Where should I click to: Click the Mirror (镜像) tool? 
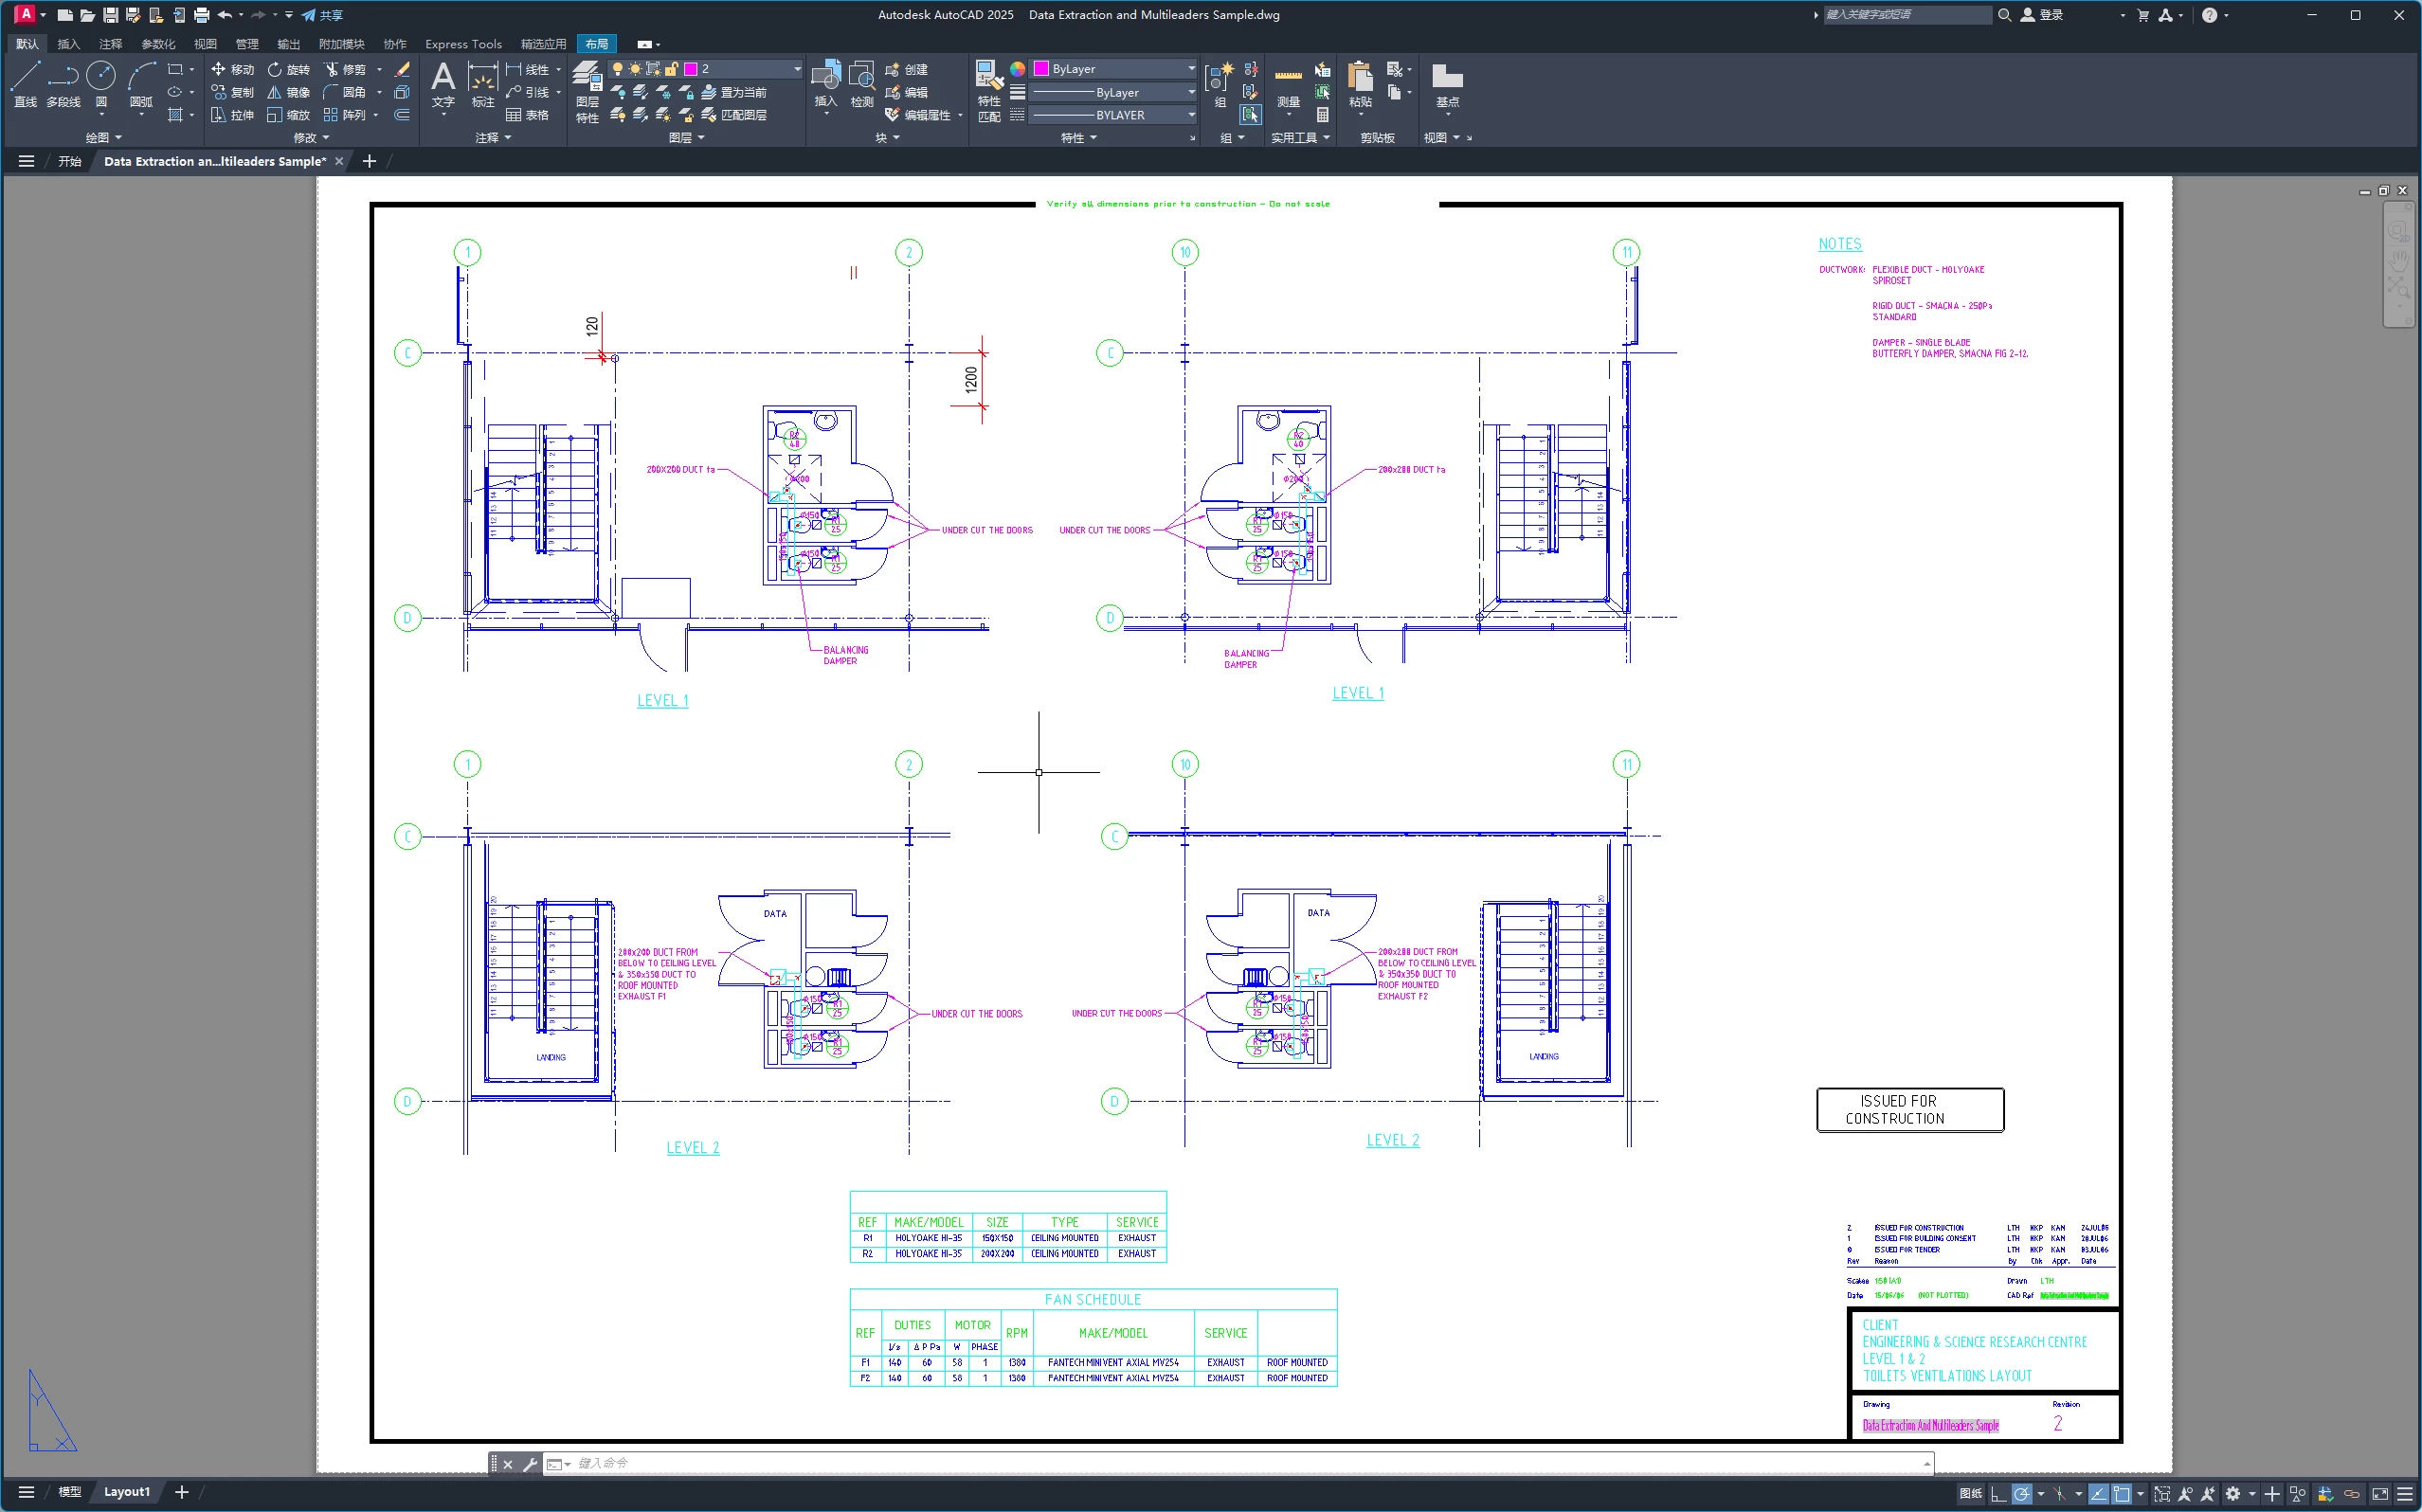[289, 92]
